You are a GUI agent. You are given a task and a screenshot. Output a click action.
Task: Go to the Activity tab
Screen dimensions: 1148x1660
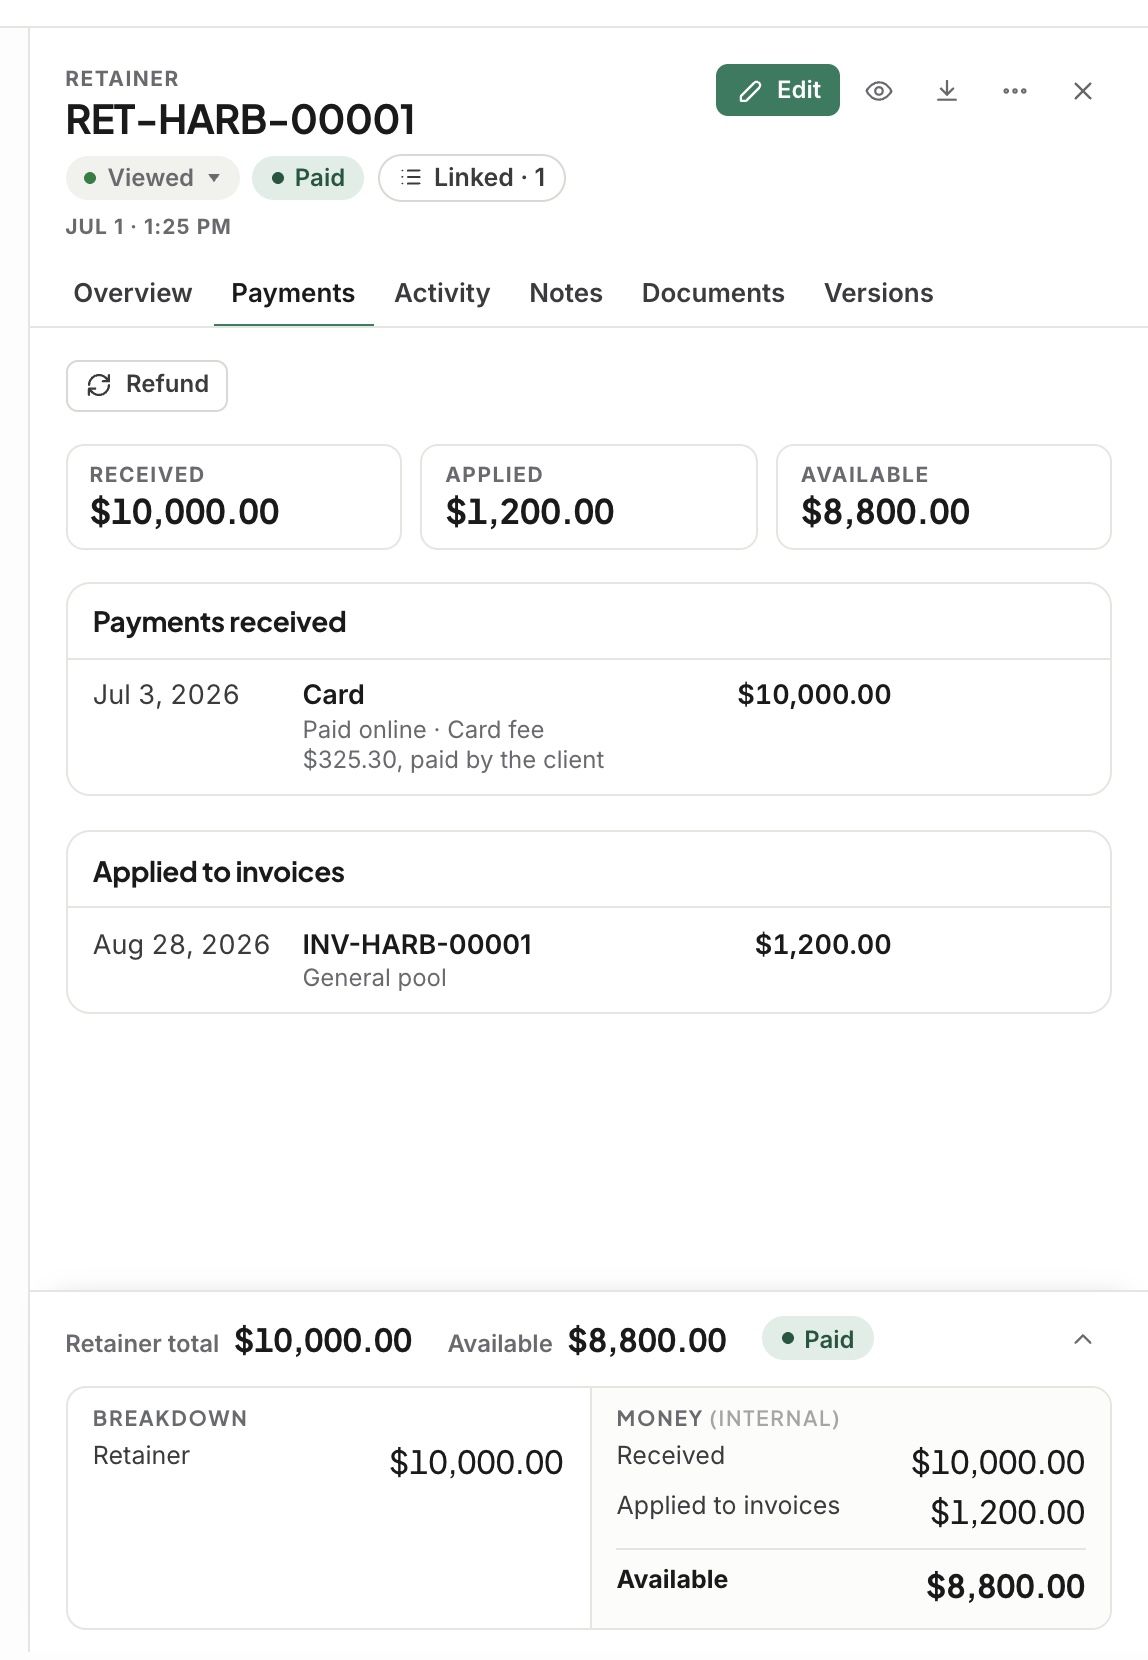pos(442,293)
